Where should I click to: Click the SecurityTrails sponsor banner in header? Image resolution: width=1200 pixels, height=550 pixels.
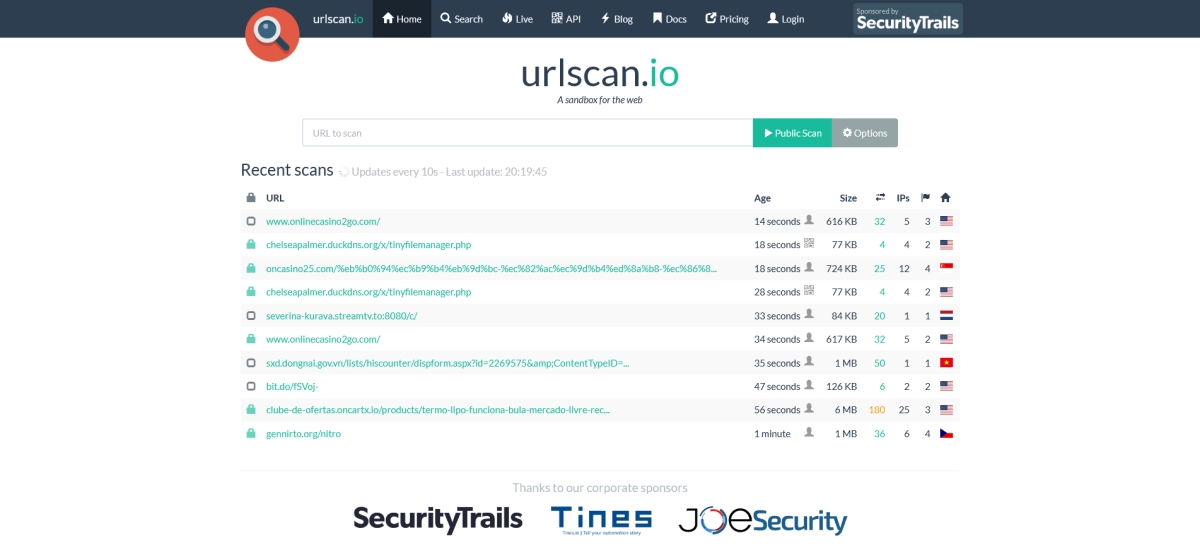click(x=907, y=19)
